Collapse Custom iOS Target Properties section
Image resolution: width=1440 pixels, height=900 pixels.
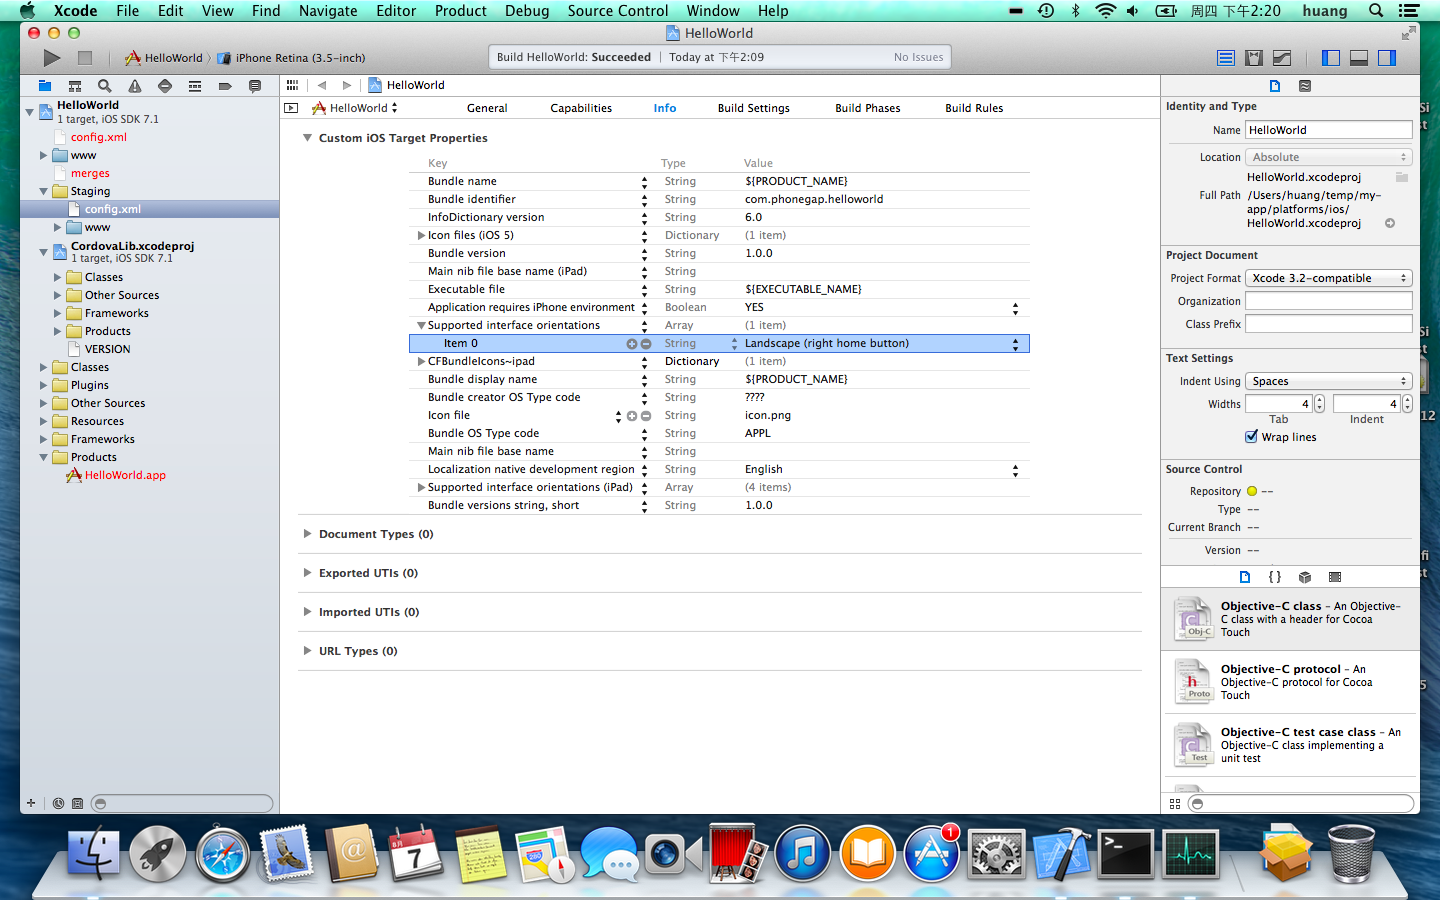click(x=307, y=138)
